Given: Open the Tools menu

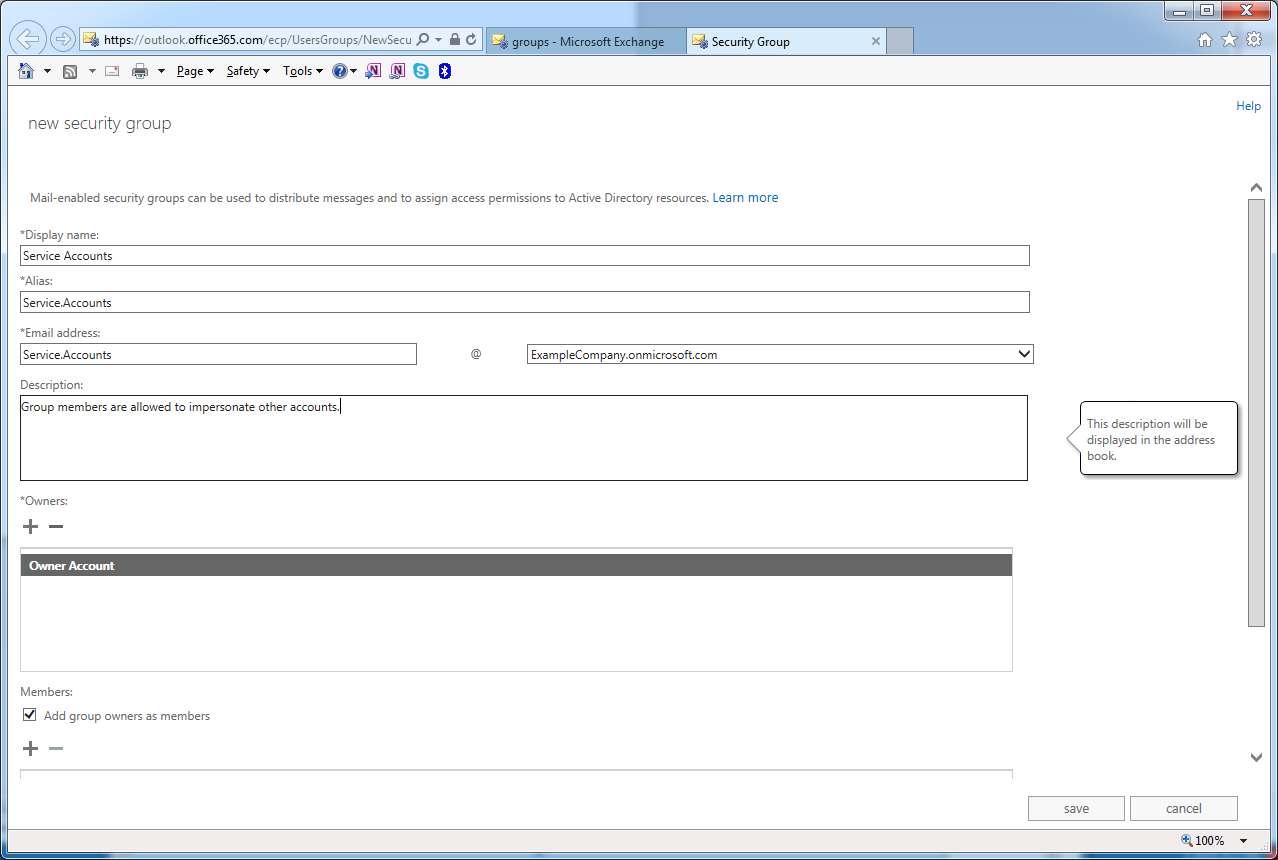Looking at the screenshot, I should point(303,71).
